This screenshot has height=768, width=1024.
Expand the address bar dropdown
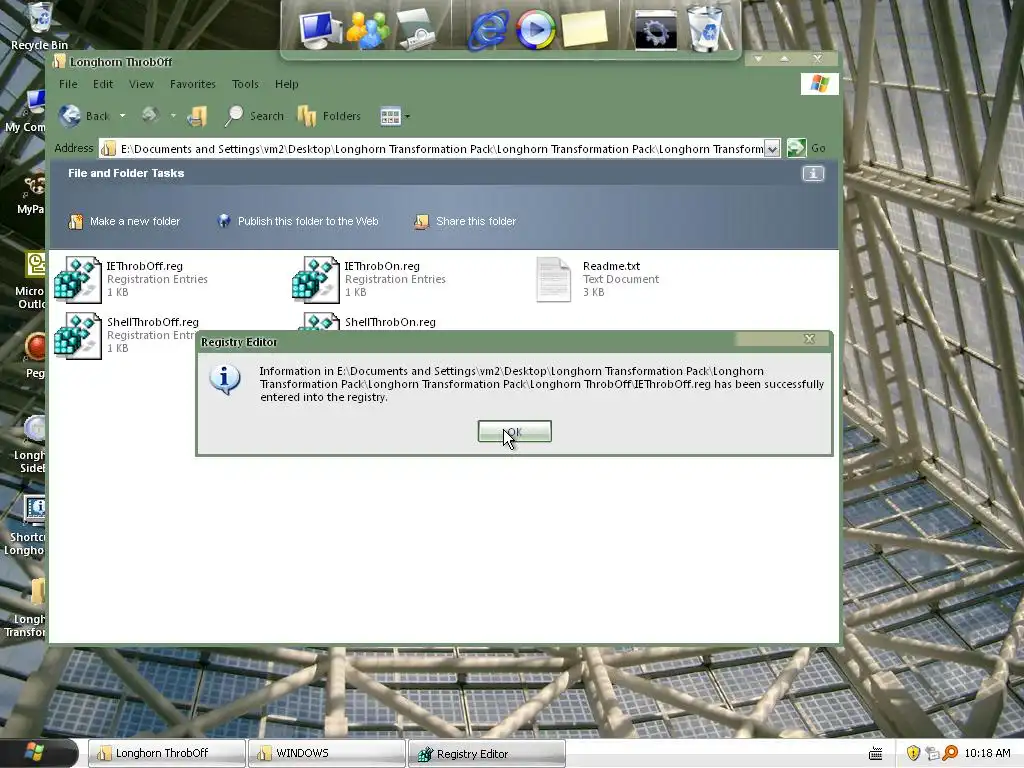pos(772,149)
